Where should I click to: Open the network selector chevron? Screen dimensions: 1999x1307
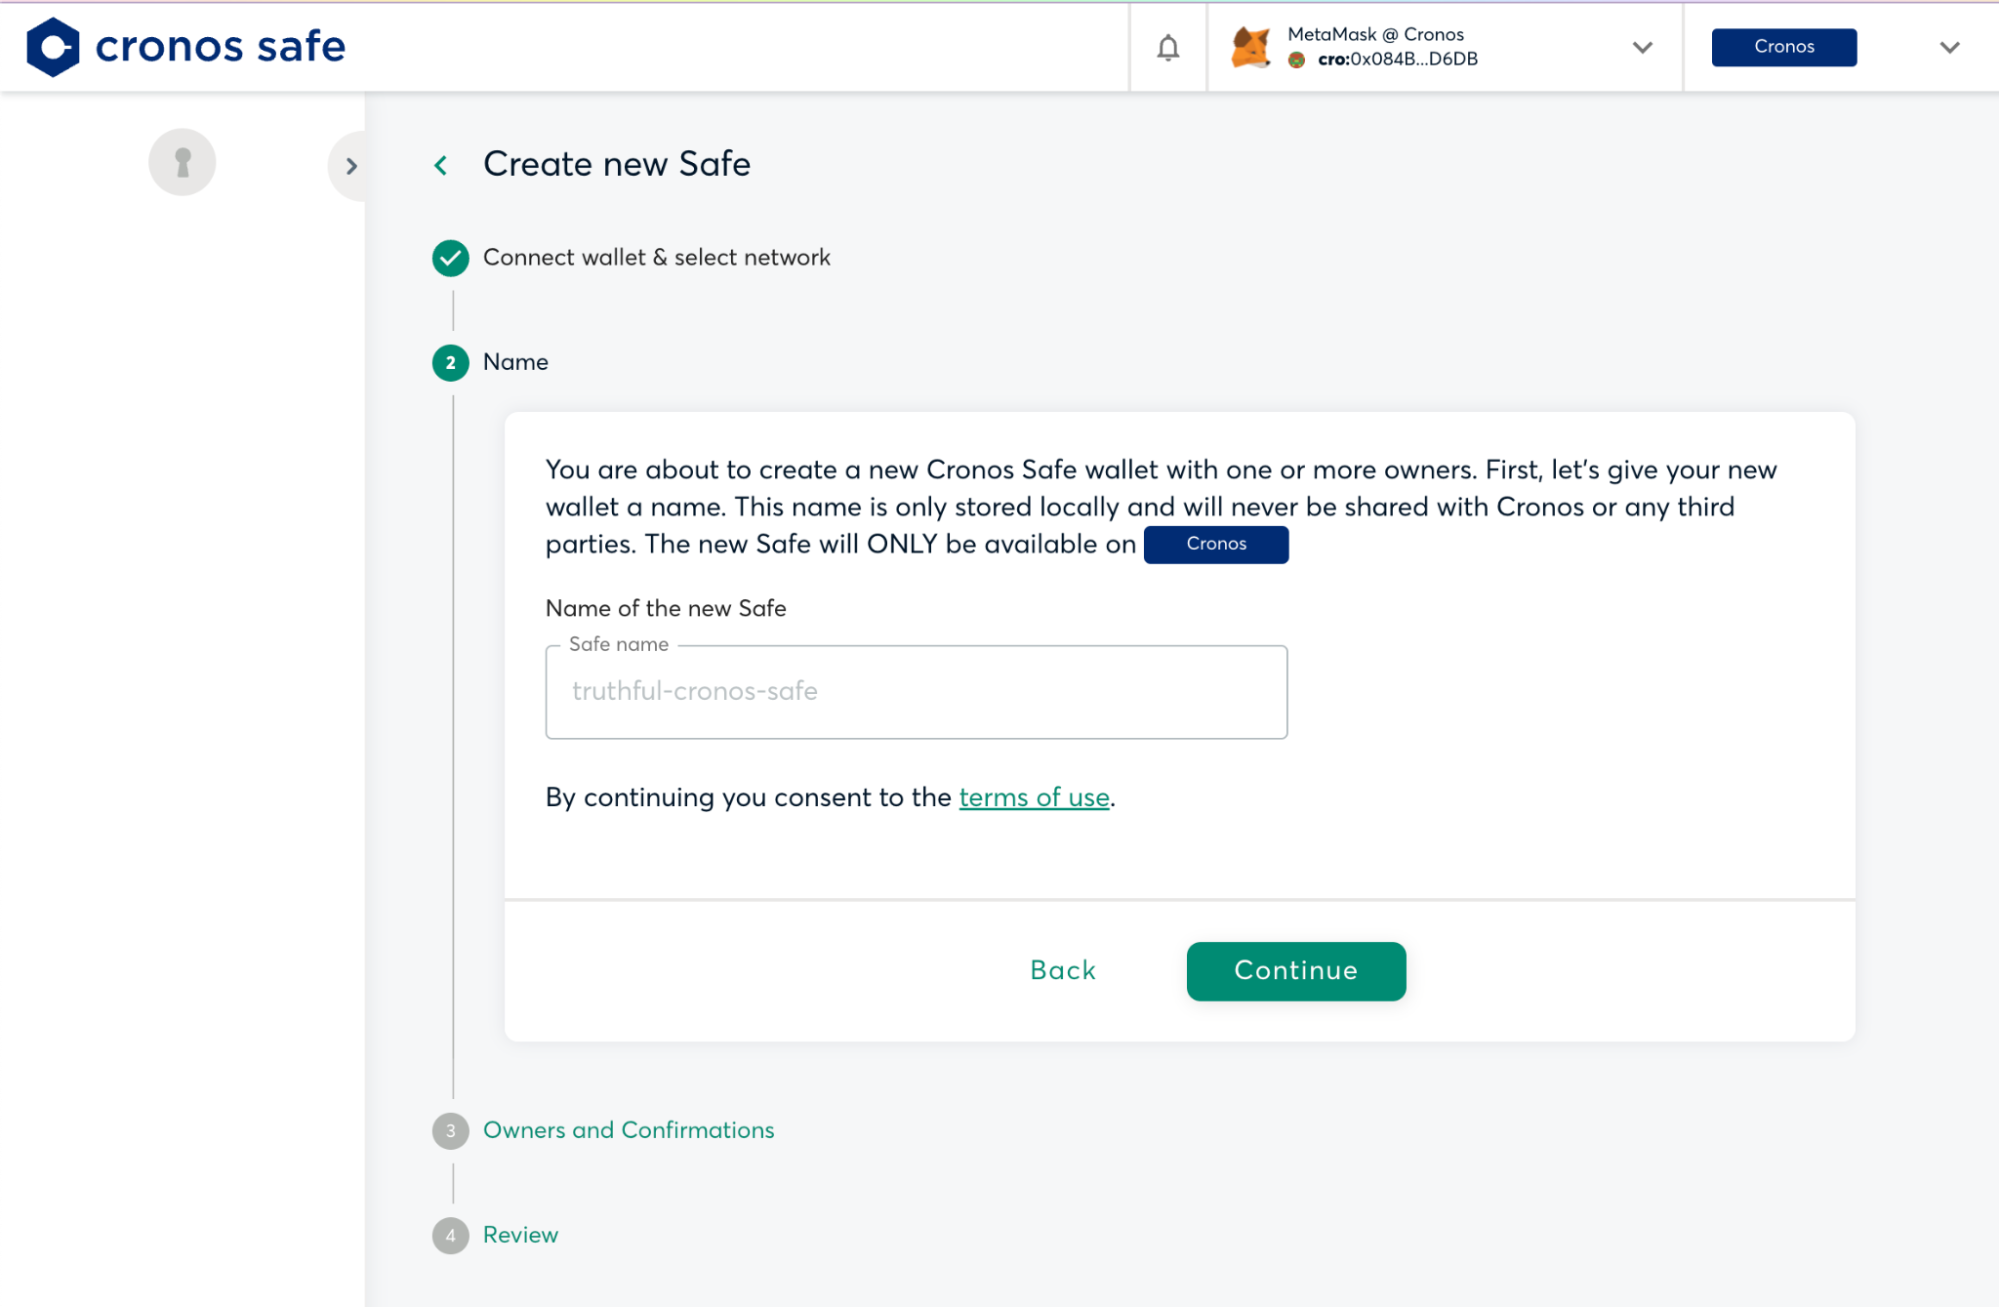(1949, 47)
